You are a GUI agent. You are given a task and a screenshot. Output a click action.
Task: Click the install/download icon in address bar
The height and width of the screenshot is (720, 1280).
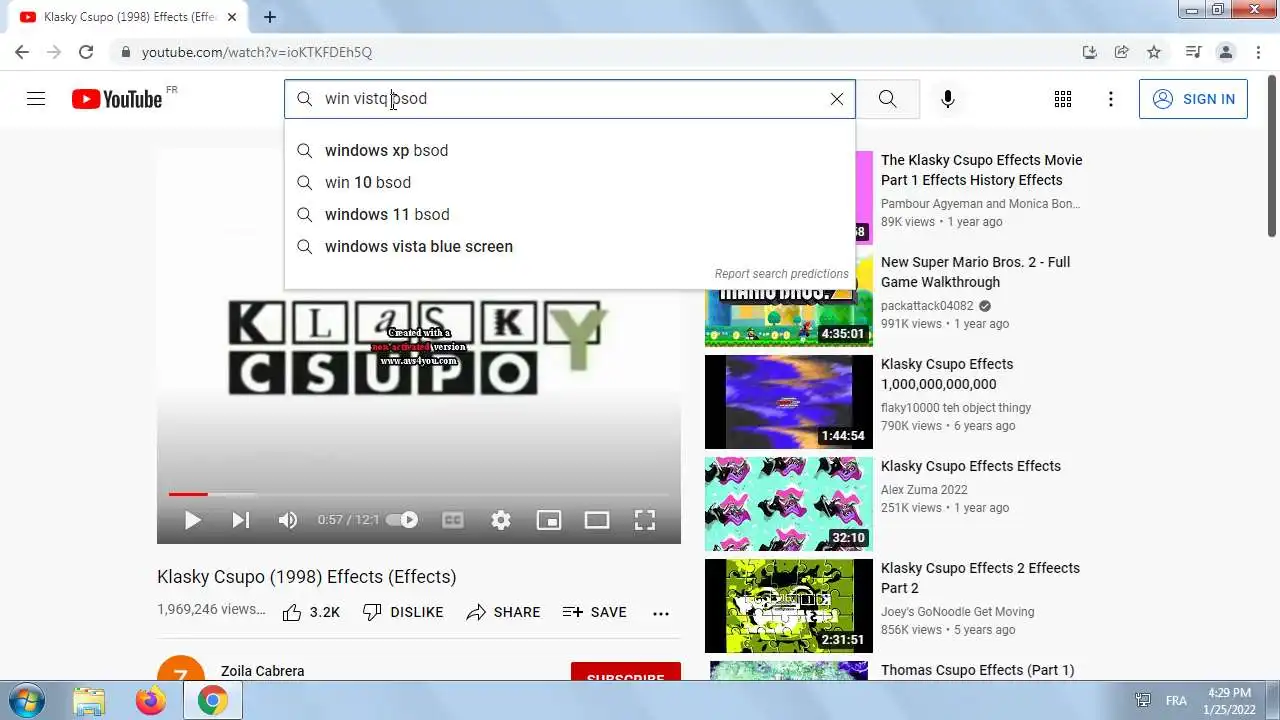tap(1090, 52)
